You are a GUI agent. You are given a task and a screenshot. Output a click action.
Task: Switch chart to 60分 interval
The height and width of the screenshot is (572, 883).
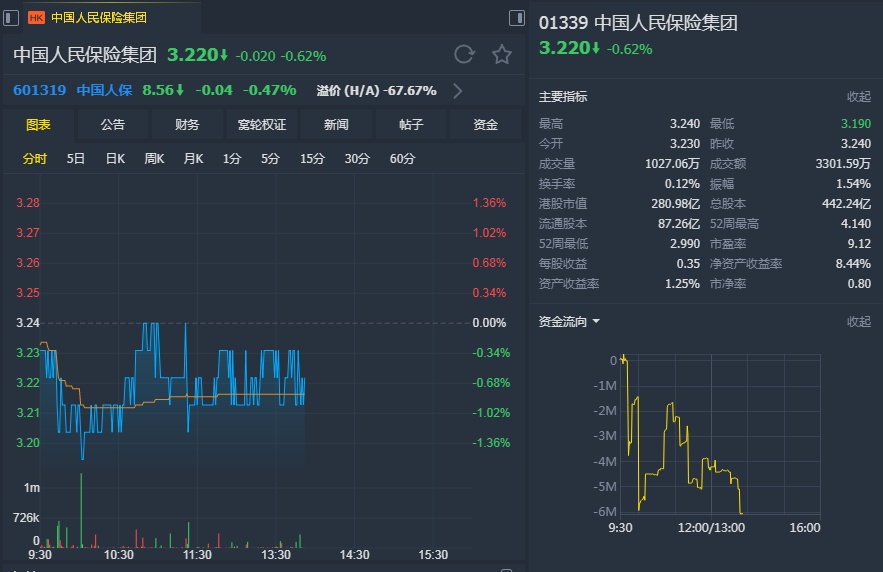pos(402,159)
